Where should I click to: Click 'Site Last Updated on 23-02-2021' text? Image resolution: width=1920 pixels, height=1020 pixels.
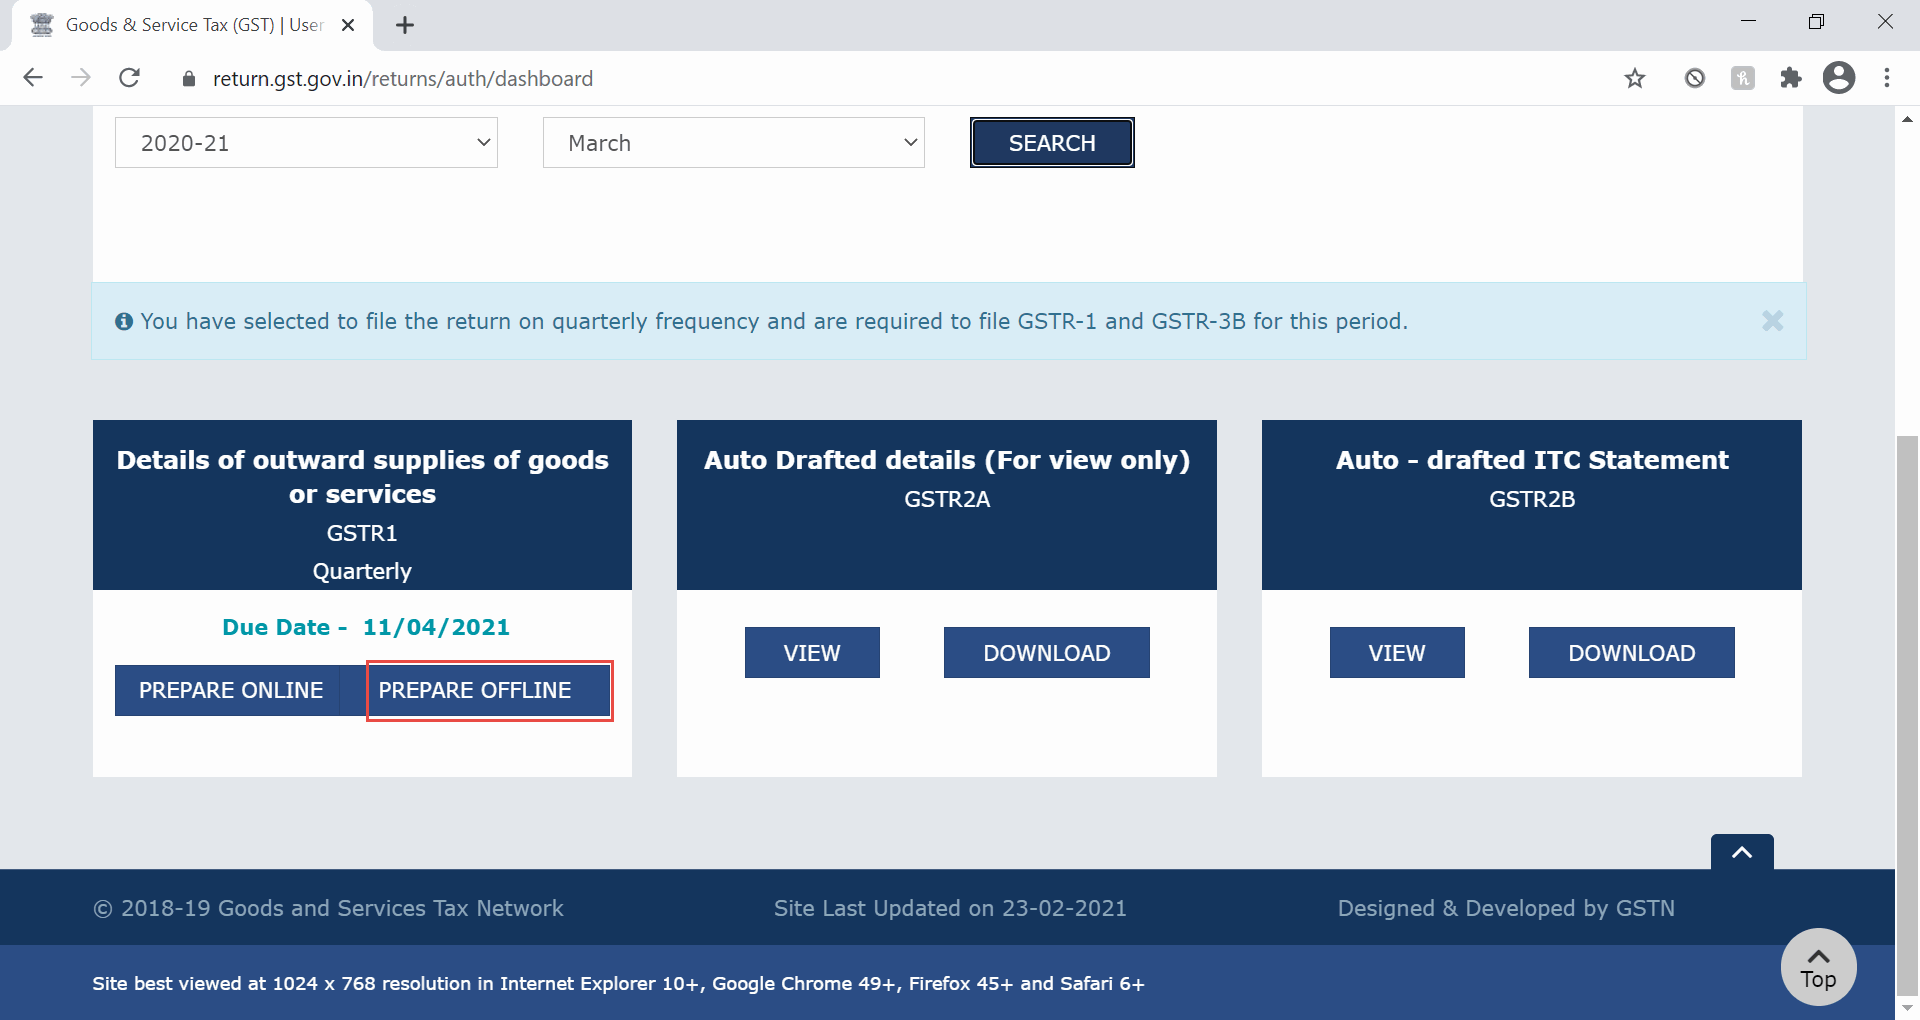pyautogui.click(x=950, y=908)
